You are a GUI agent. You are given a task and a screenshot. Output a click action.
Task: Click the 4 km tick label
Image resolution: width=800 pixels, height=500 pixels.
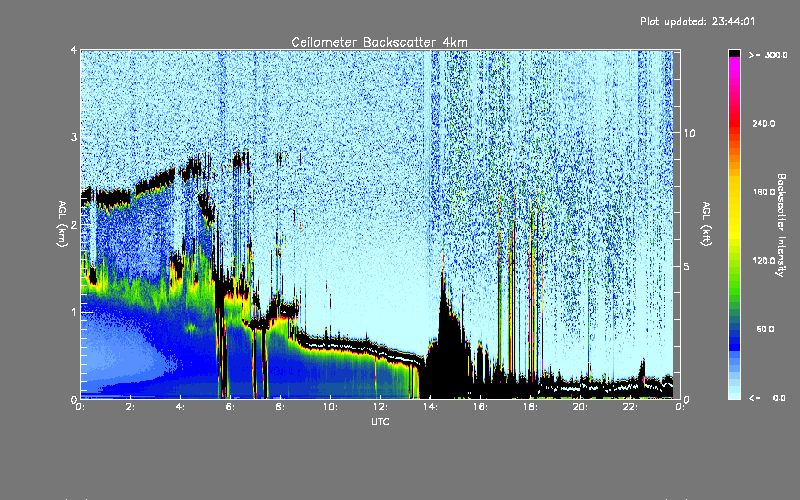74,50
